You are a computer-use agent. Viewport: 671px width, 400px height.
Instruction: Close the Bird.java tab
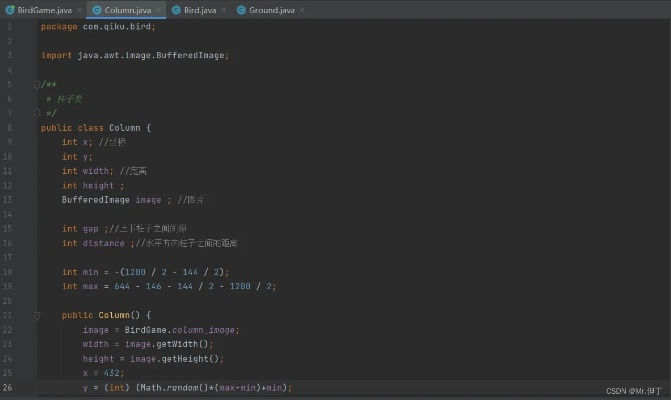(x=223, y=9)
